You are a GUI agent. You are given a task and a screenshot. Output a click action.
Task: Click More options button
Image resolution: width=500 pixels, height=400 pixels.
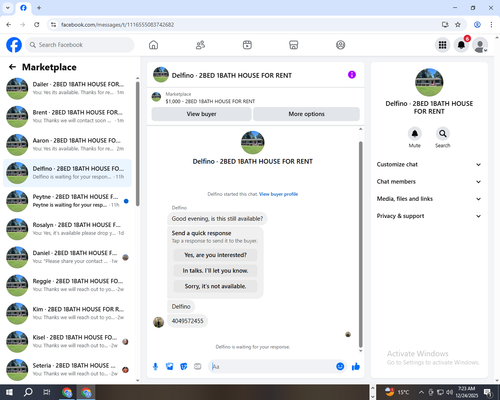coord(306,114)
